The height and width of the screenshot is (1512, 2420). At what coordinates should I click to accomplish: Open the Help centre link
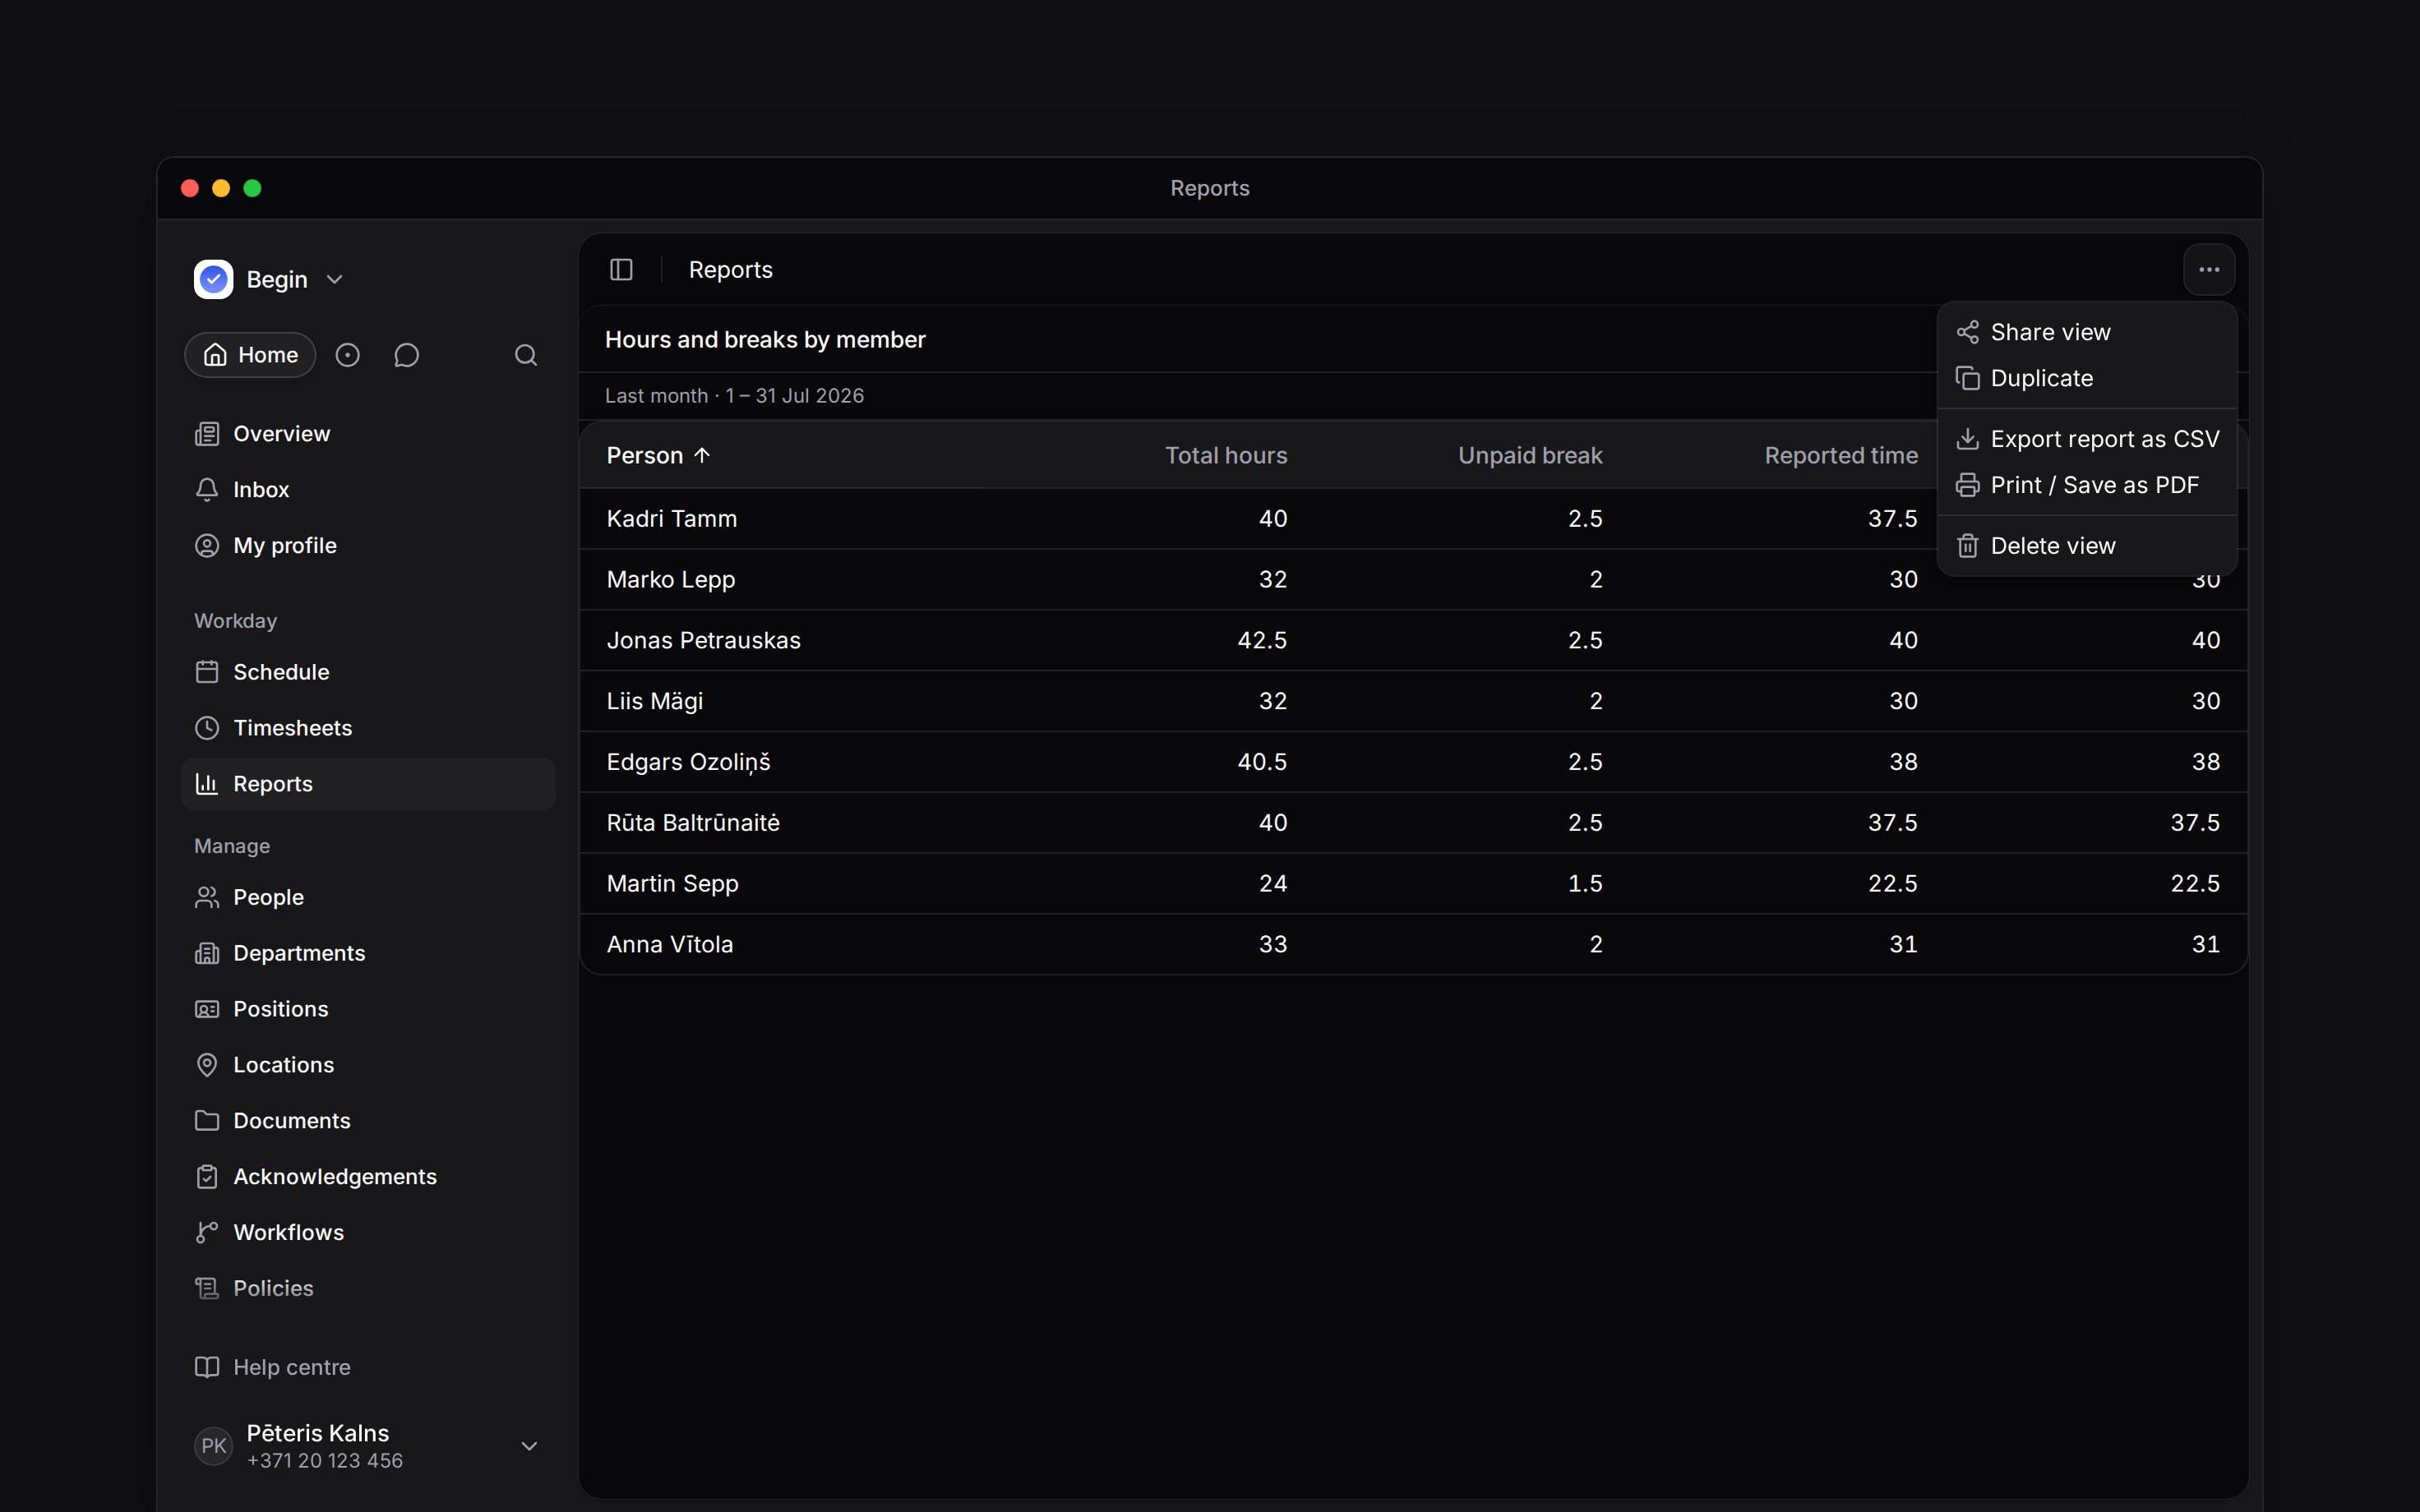click(x=273, y=1367)
